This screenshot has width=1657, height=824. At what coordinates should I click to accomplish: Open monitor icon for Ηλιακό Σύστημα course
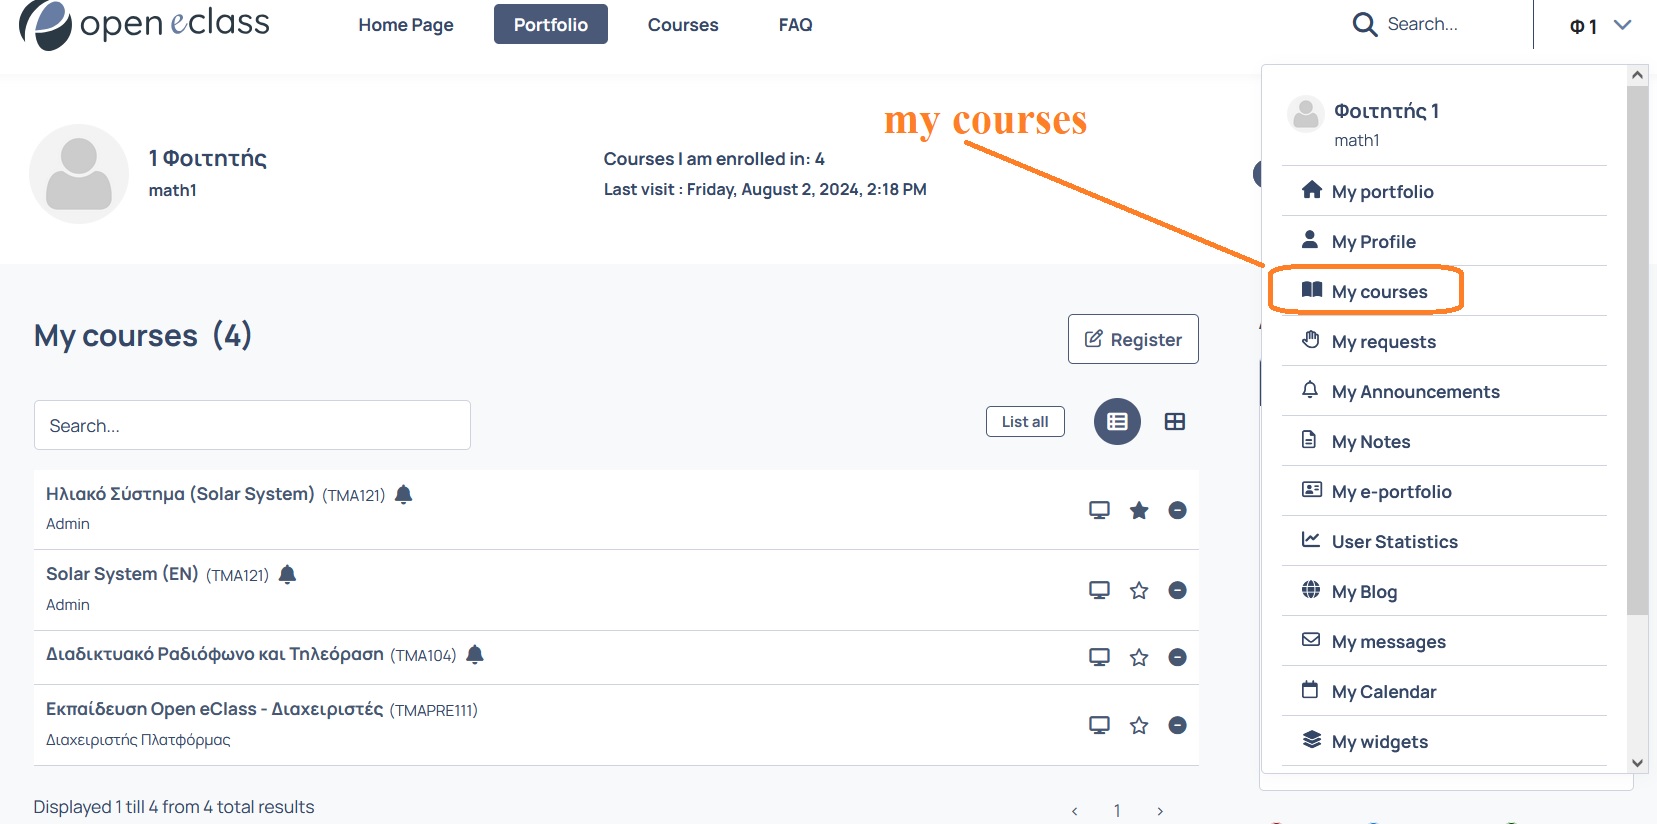1099,510
